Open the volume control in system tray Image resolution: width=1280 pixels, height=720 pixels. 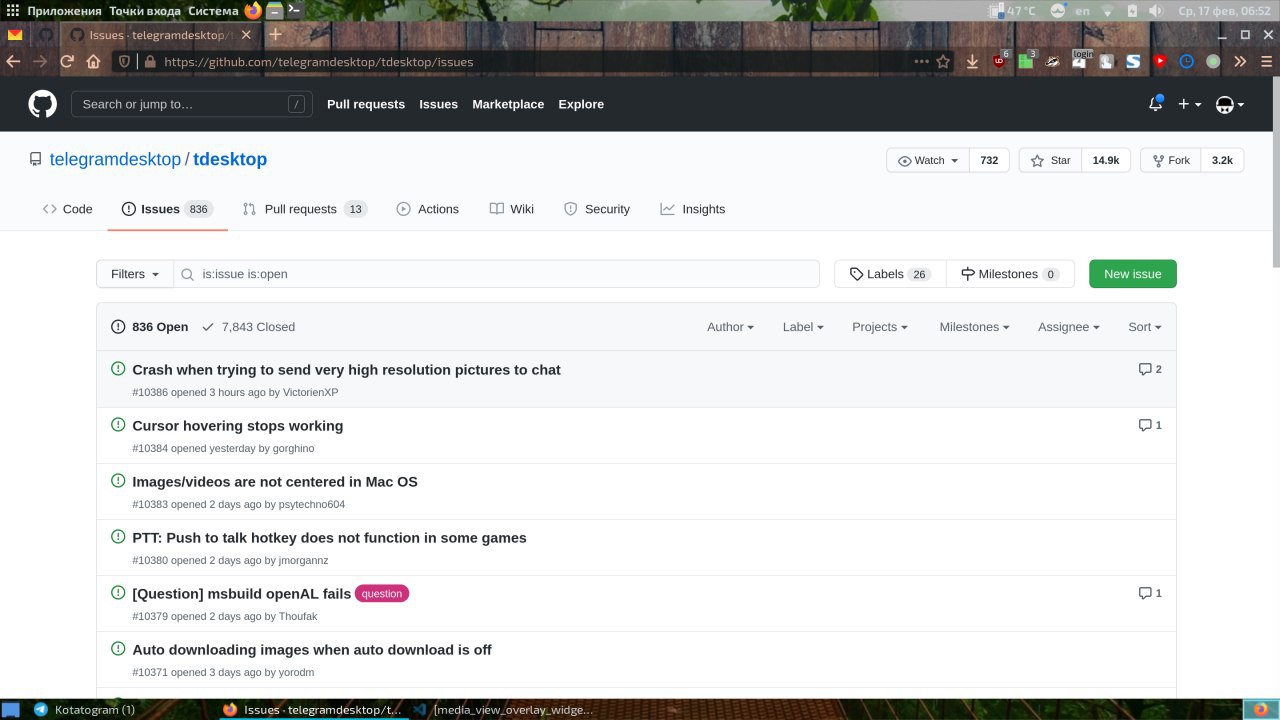pyautogui.click(x=1156, y=10)
